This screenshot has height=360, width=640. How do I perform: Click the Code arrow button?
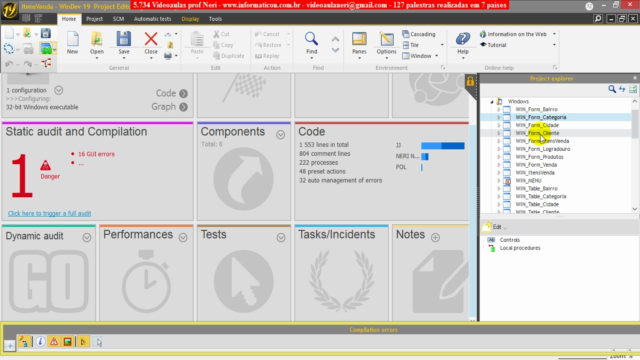(184, 93)
